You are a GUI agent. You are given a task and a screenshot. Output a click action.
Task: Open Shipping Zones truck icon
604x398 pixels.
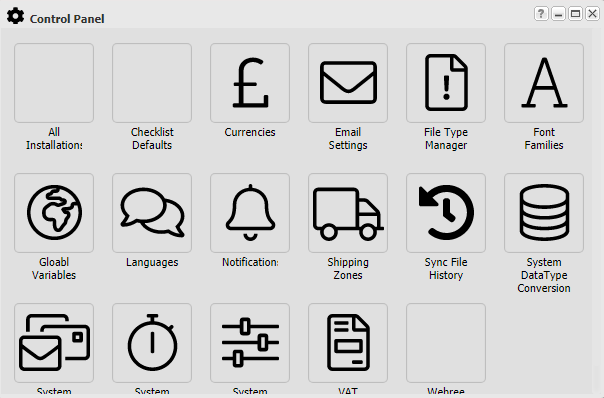[x=348, y=213]
